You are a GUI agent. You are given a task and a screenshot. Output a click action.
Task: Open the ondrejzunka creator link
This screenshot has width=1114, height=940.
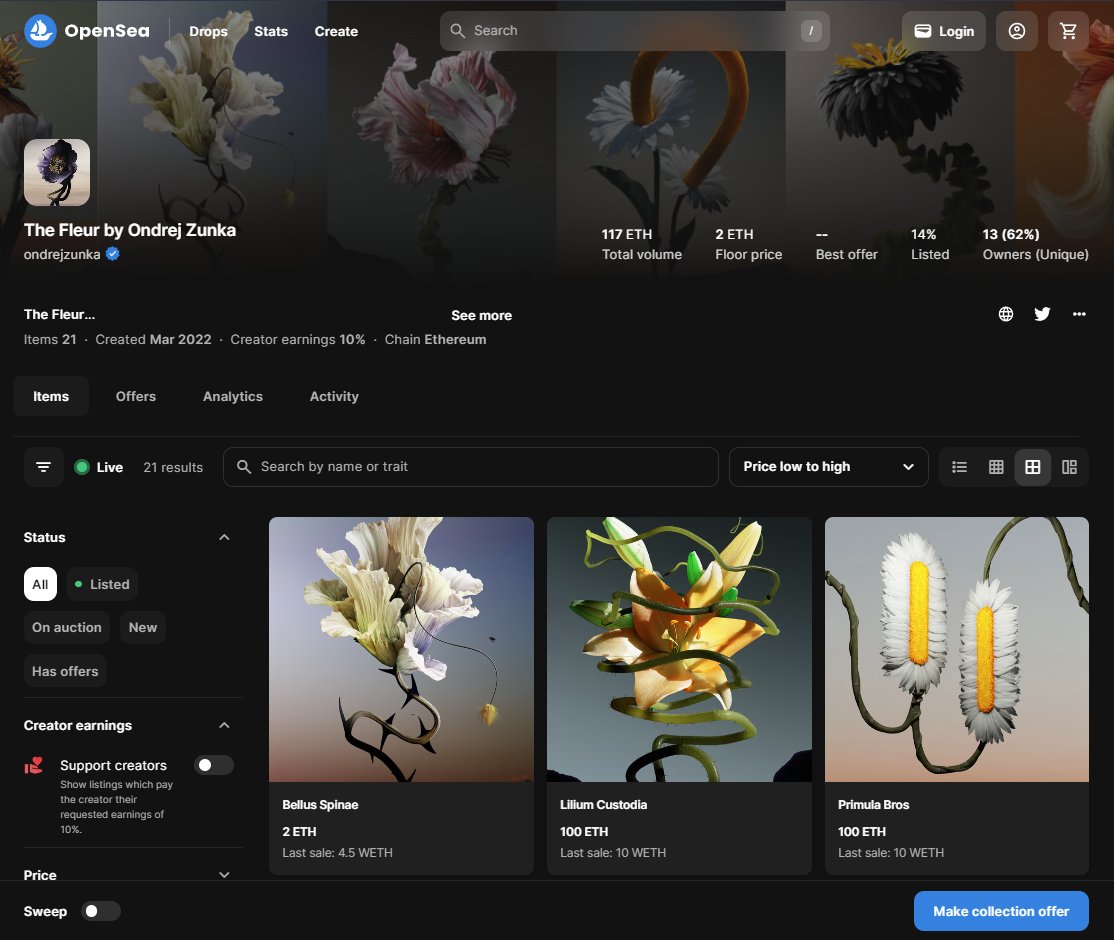click(x=62, y=254)
